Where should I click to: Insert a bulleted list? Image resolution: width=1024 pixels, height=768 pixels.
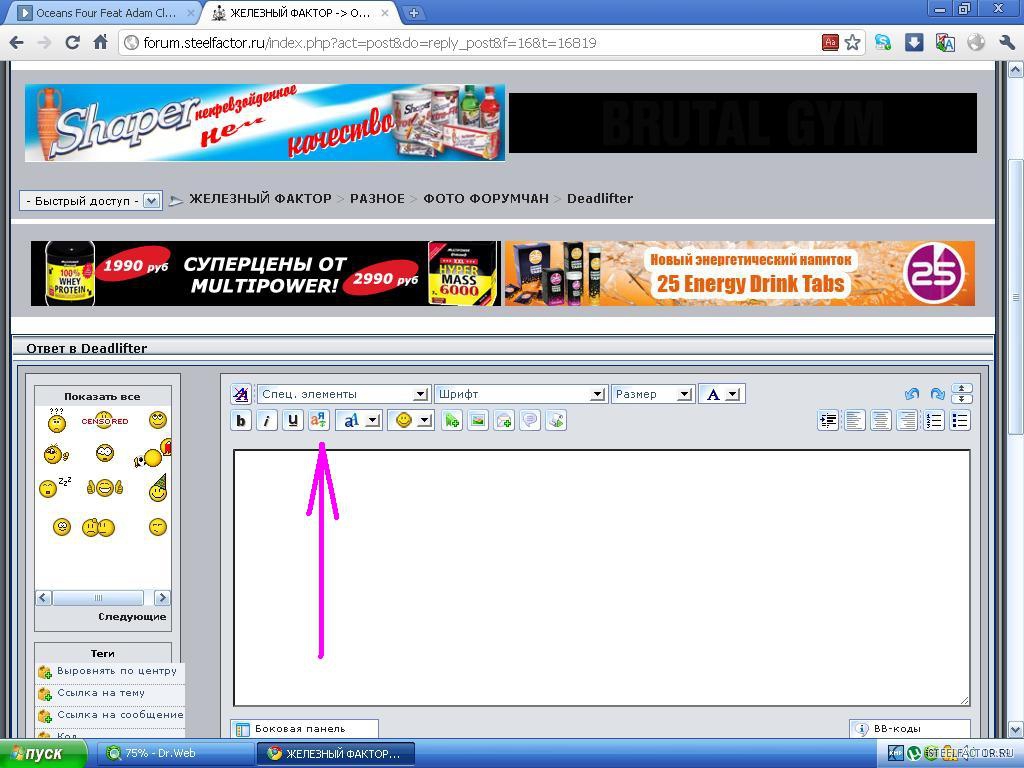click(x=960, y=421)
